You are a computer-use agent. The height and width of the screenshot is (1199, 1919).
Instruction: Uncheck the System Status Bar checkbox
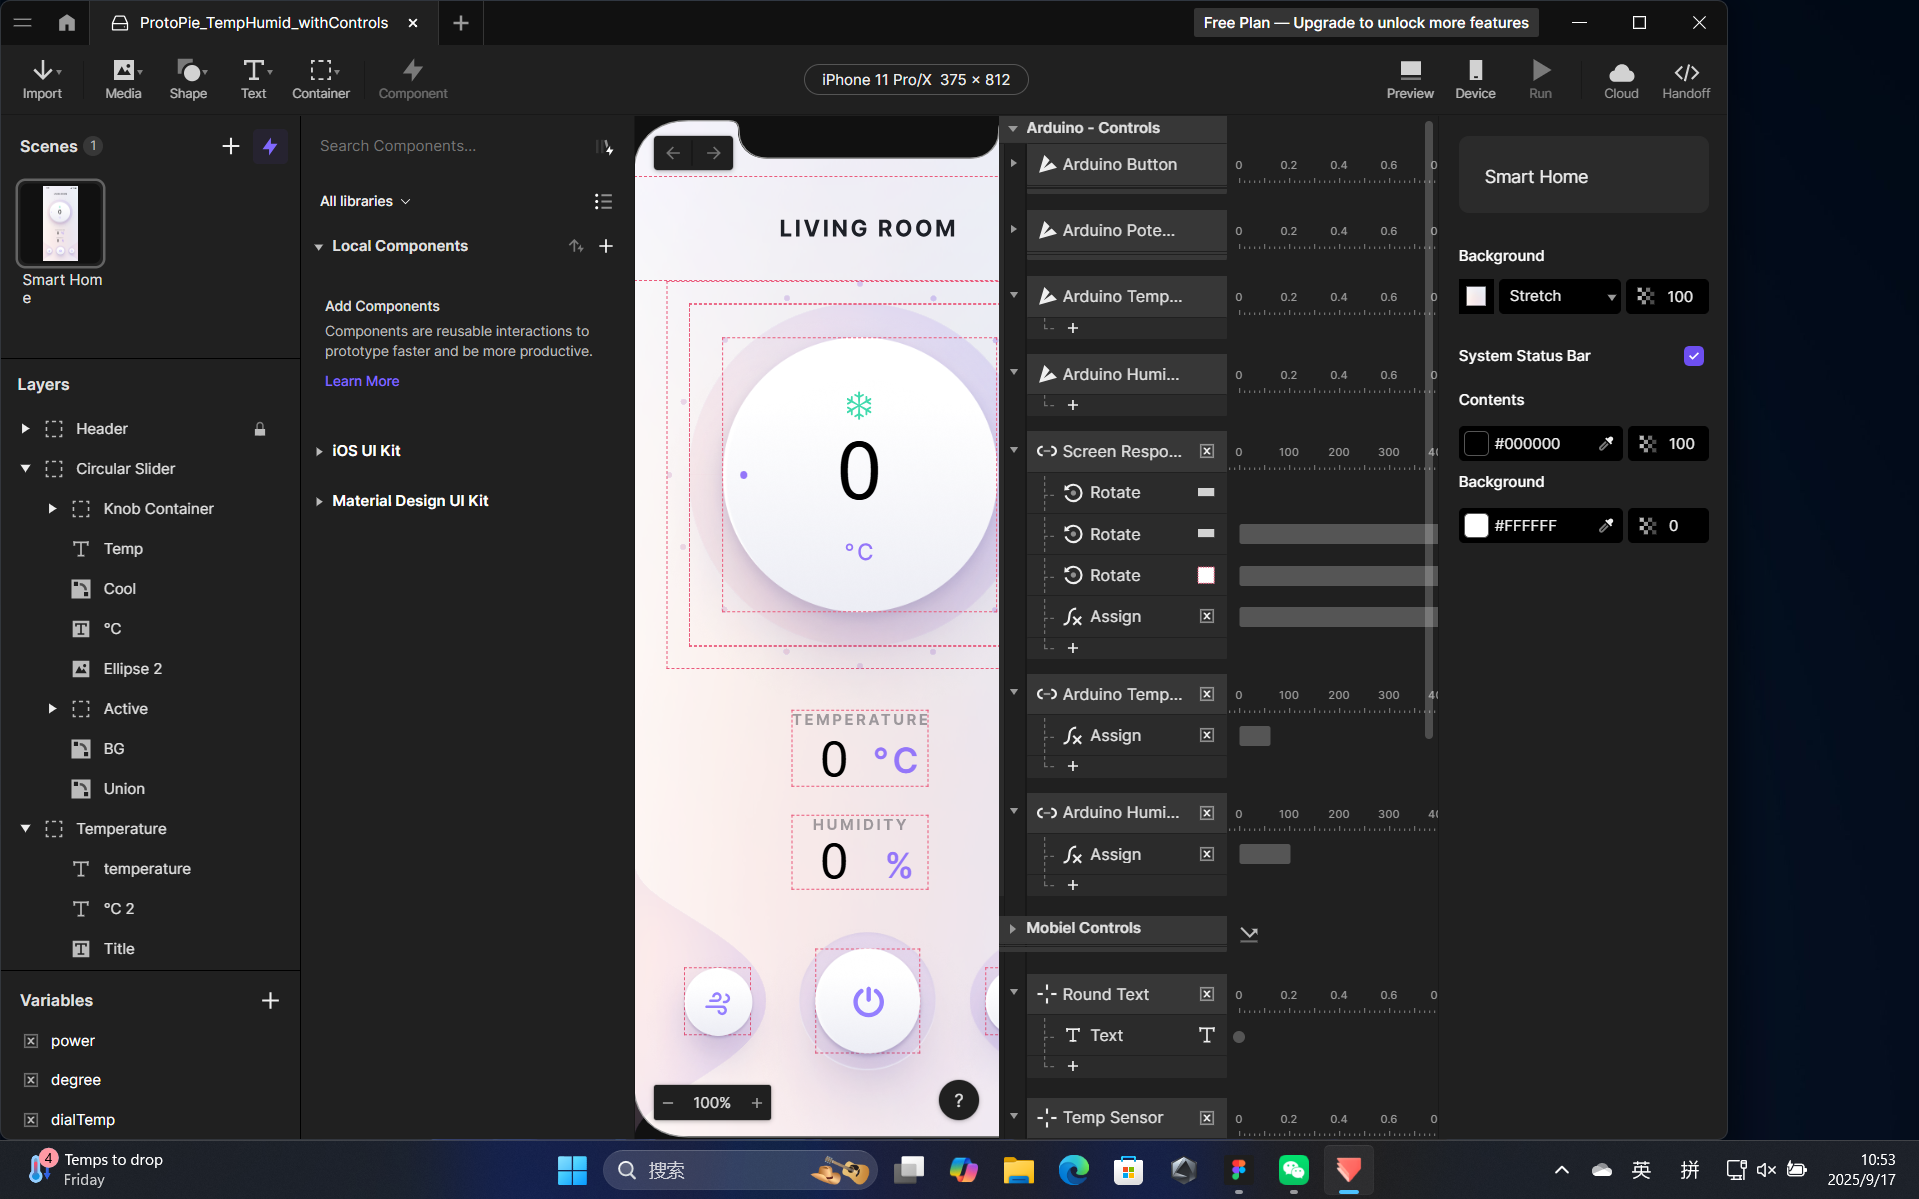pyautogui.click(x=1692, y=356)
